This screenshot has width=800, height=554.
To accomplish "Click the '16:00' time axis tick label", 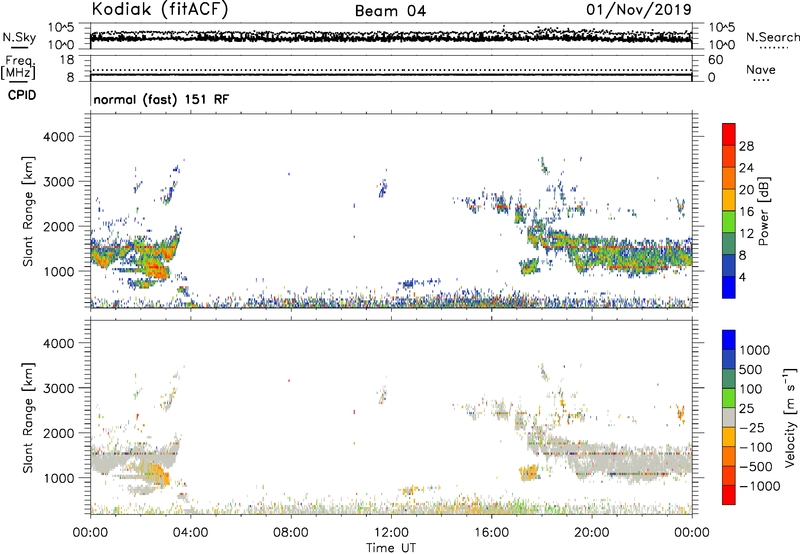I will click(x=491, y=533).
